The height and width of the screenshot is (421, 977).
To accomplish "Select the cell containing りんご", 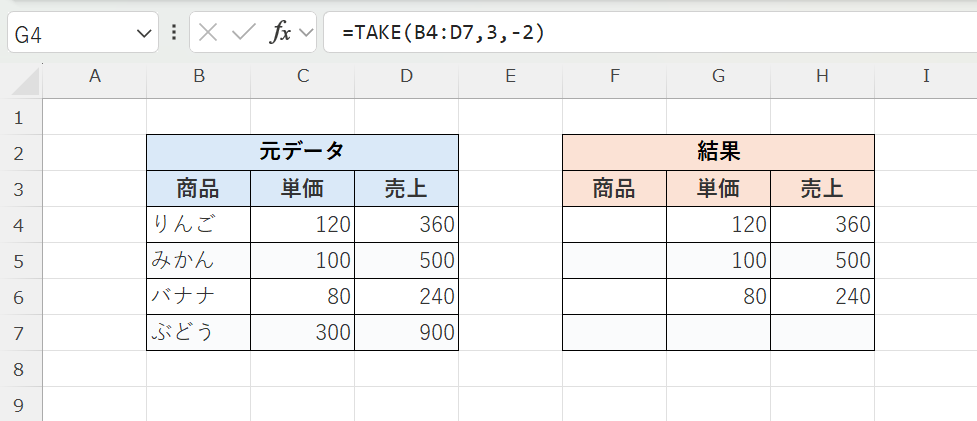I will pos(198,224).
